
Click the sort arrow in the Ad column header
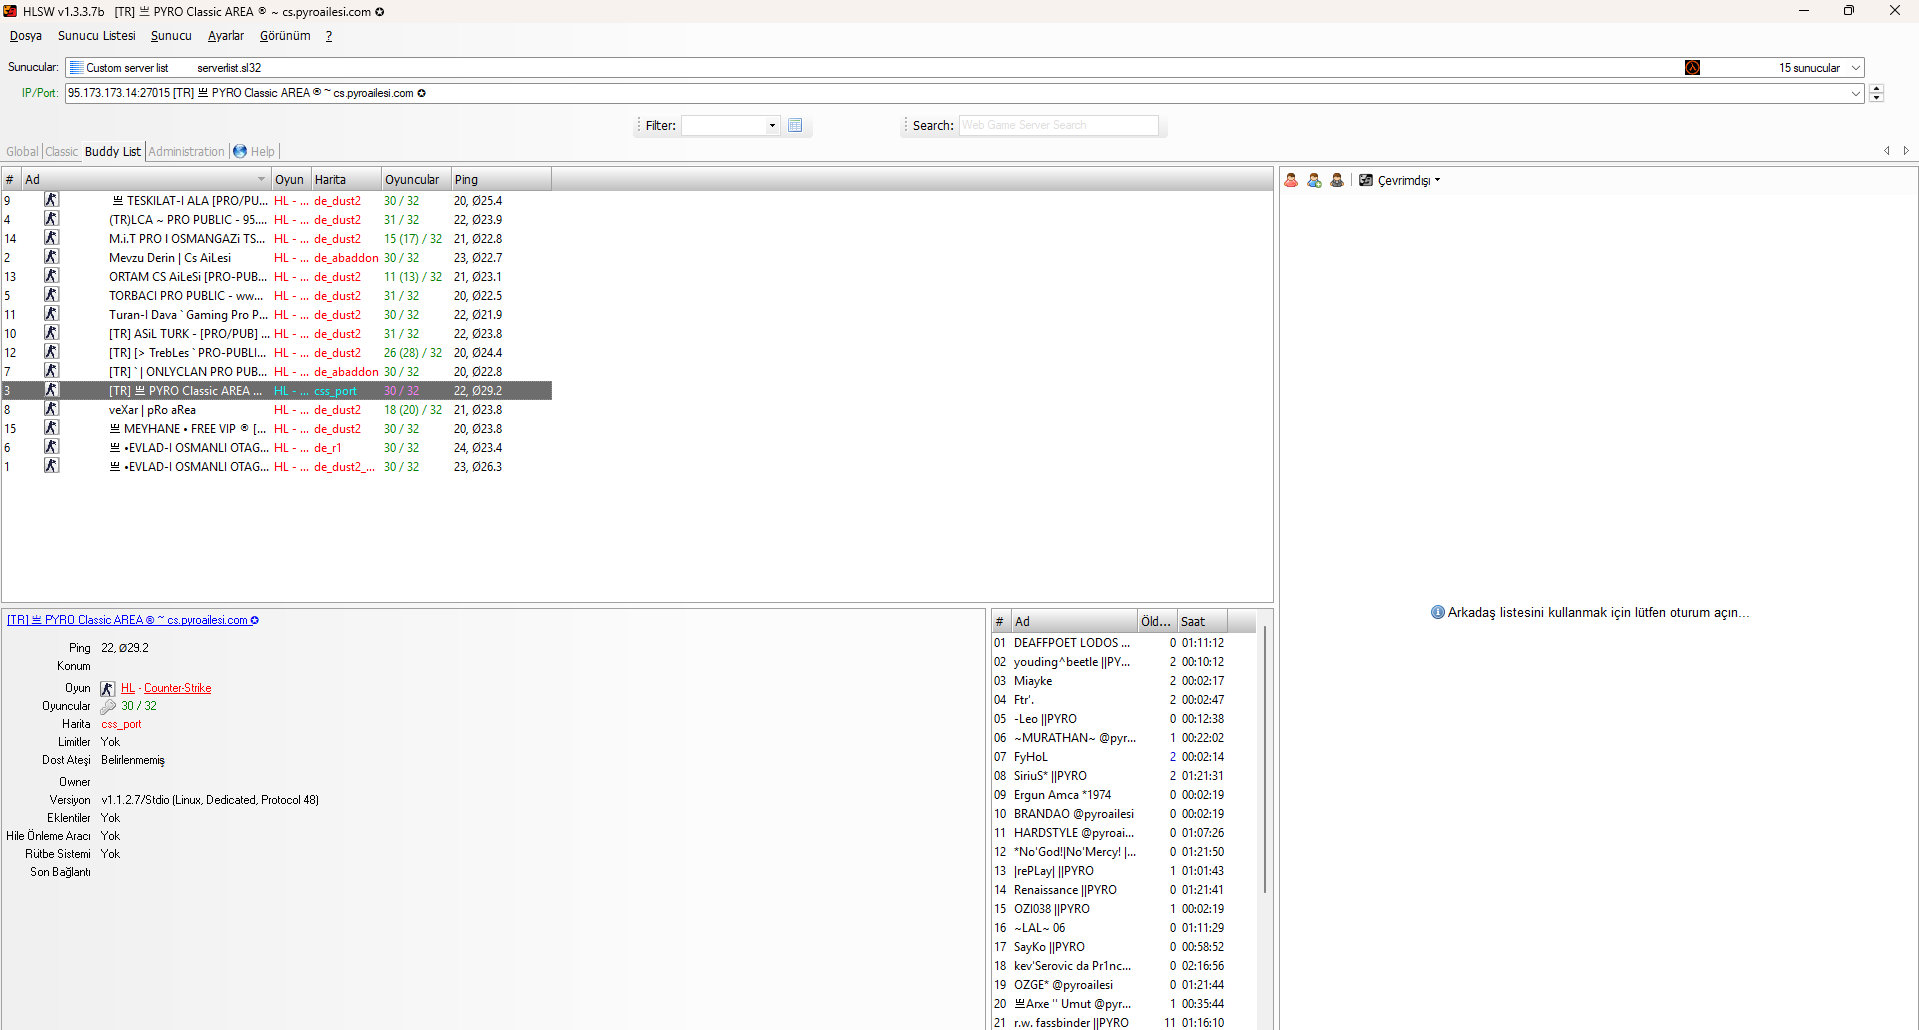click(x=262, y=180)
